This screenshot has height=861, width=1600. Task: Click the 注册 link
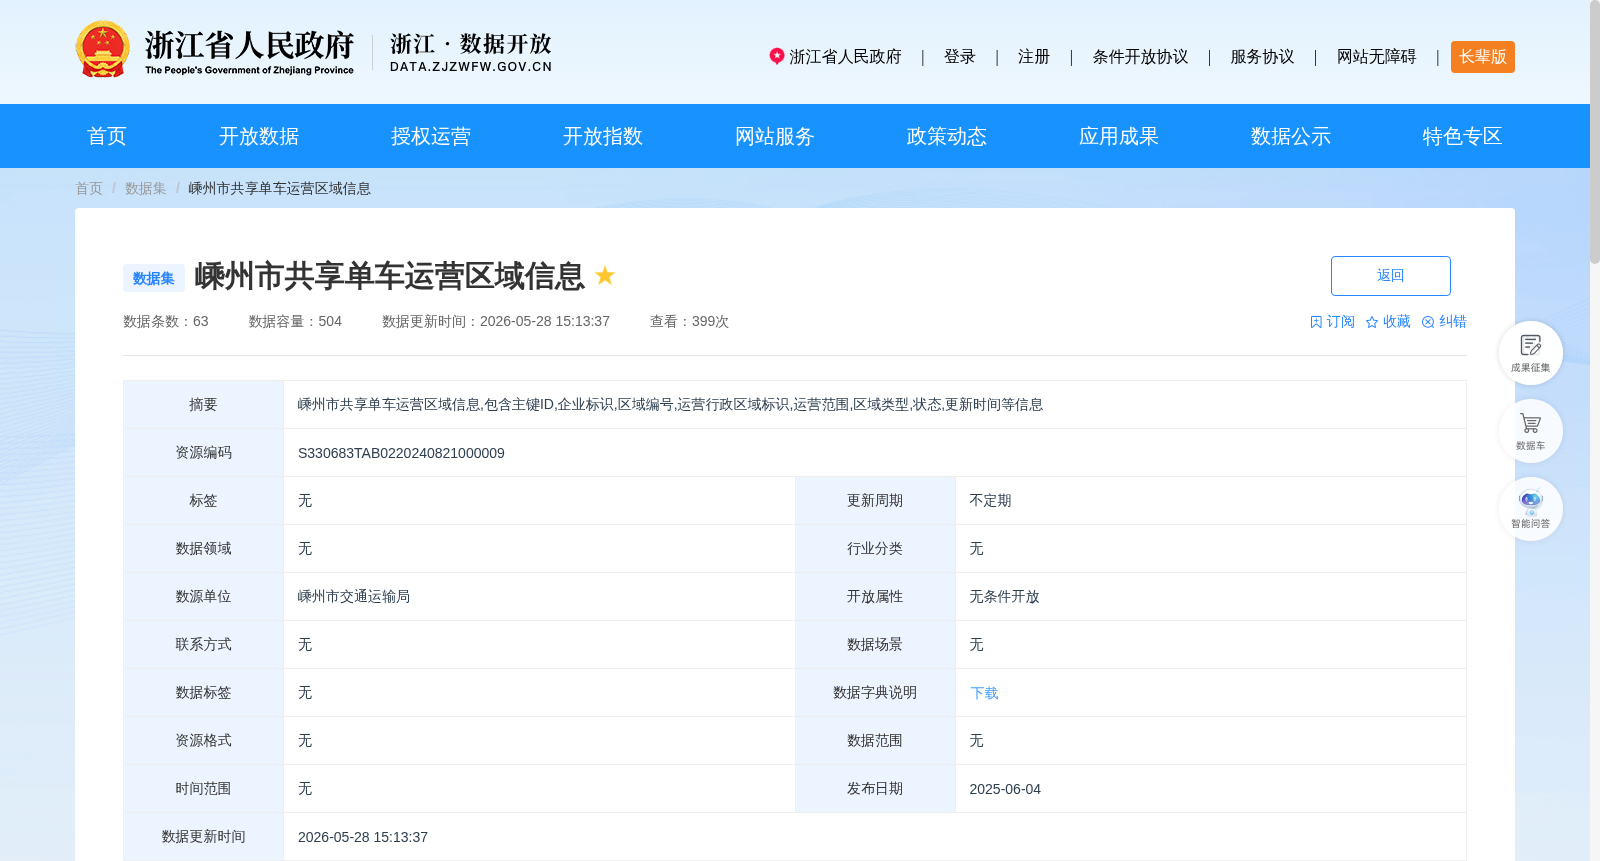click(1034, 57)
